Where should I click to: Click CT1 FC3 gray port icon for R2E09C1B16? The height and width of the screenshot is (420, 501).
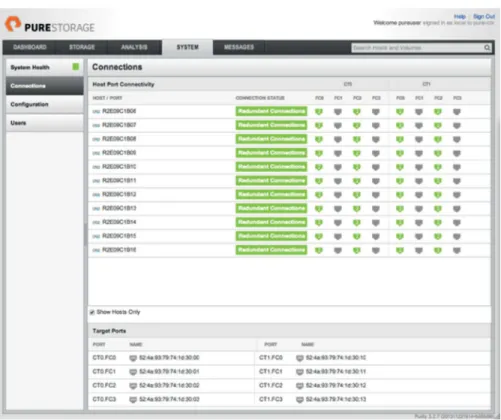coord(457,251)
